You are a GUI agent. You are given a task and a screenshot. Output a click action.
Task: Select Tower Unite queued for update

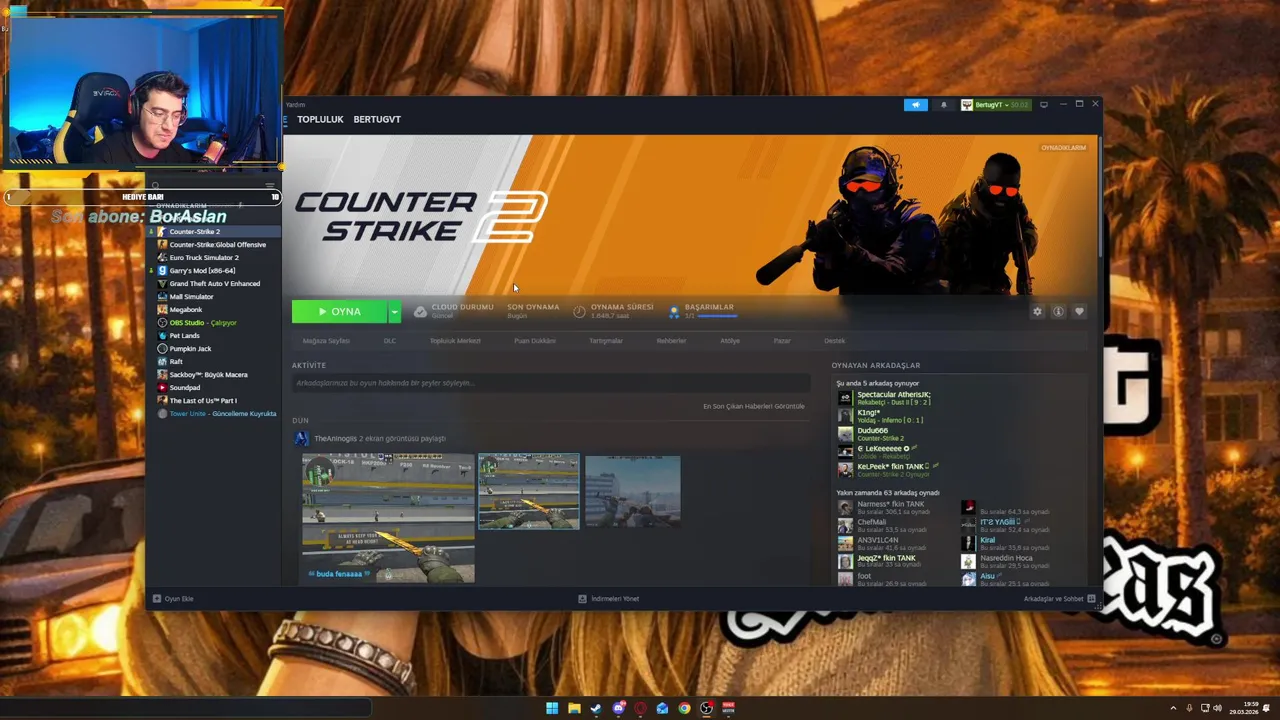(218, 413)
